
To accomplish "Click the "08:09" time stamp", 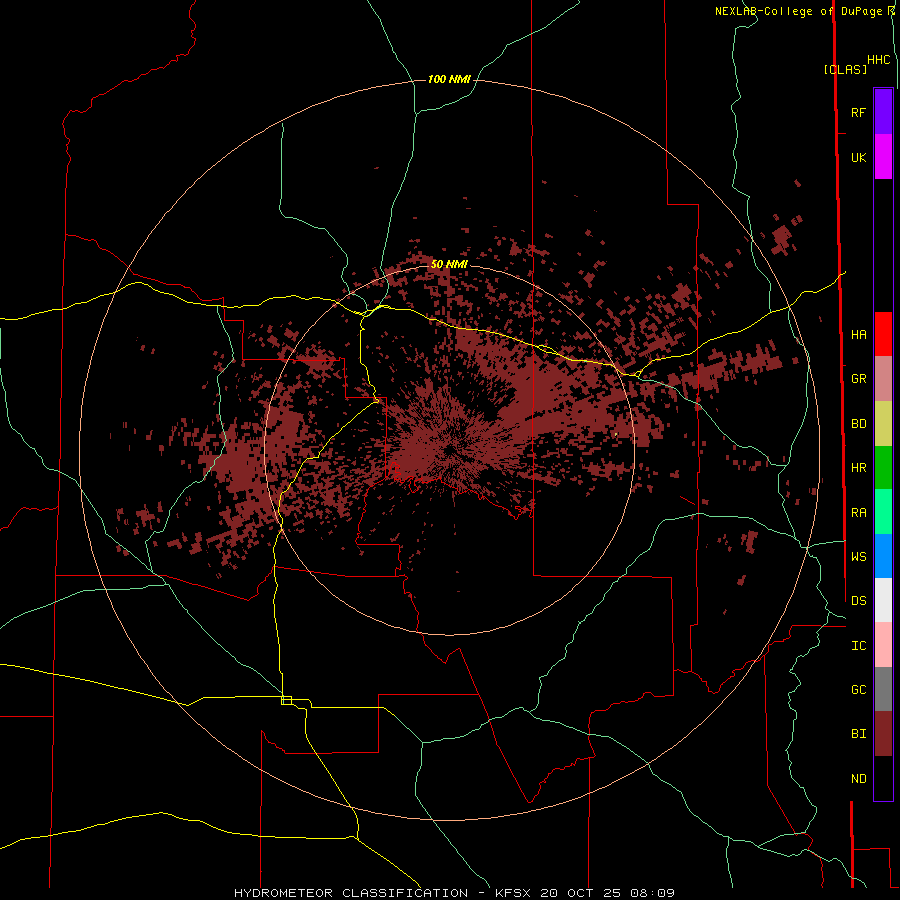I will (652, 893).
